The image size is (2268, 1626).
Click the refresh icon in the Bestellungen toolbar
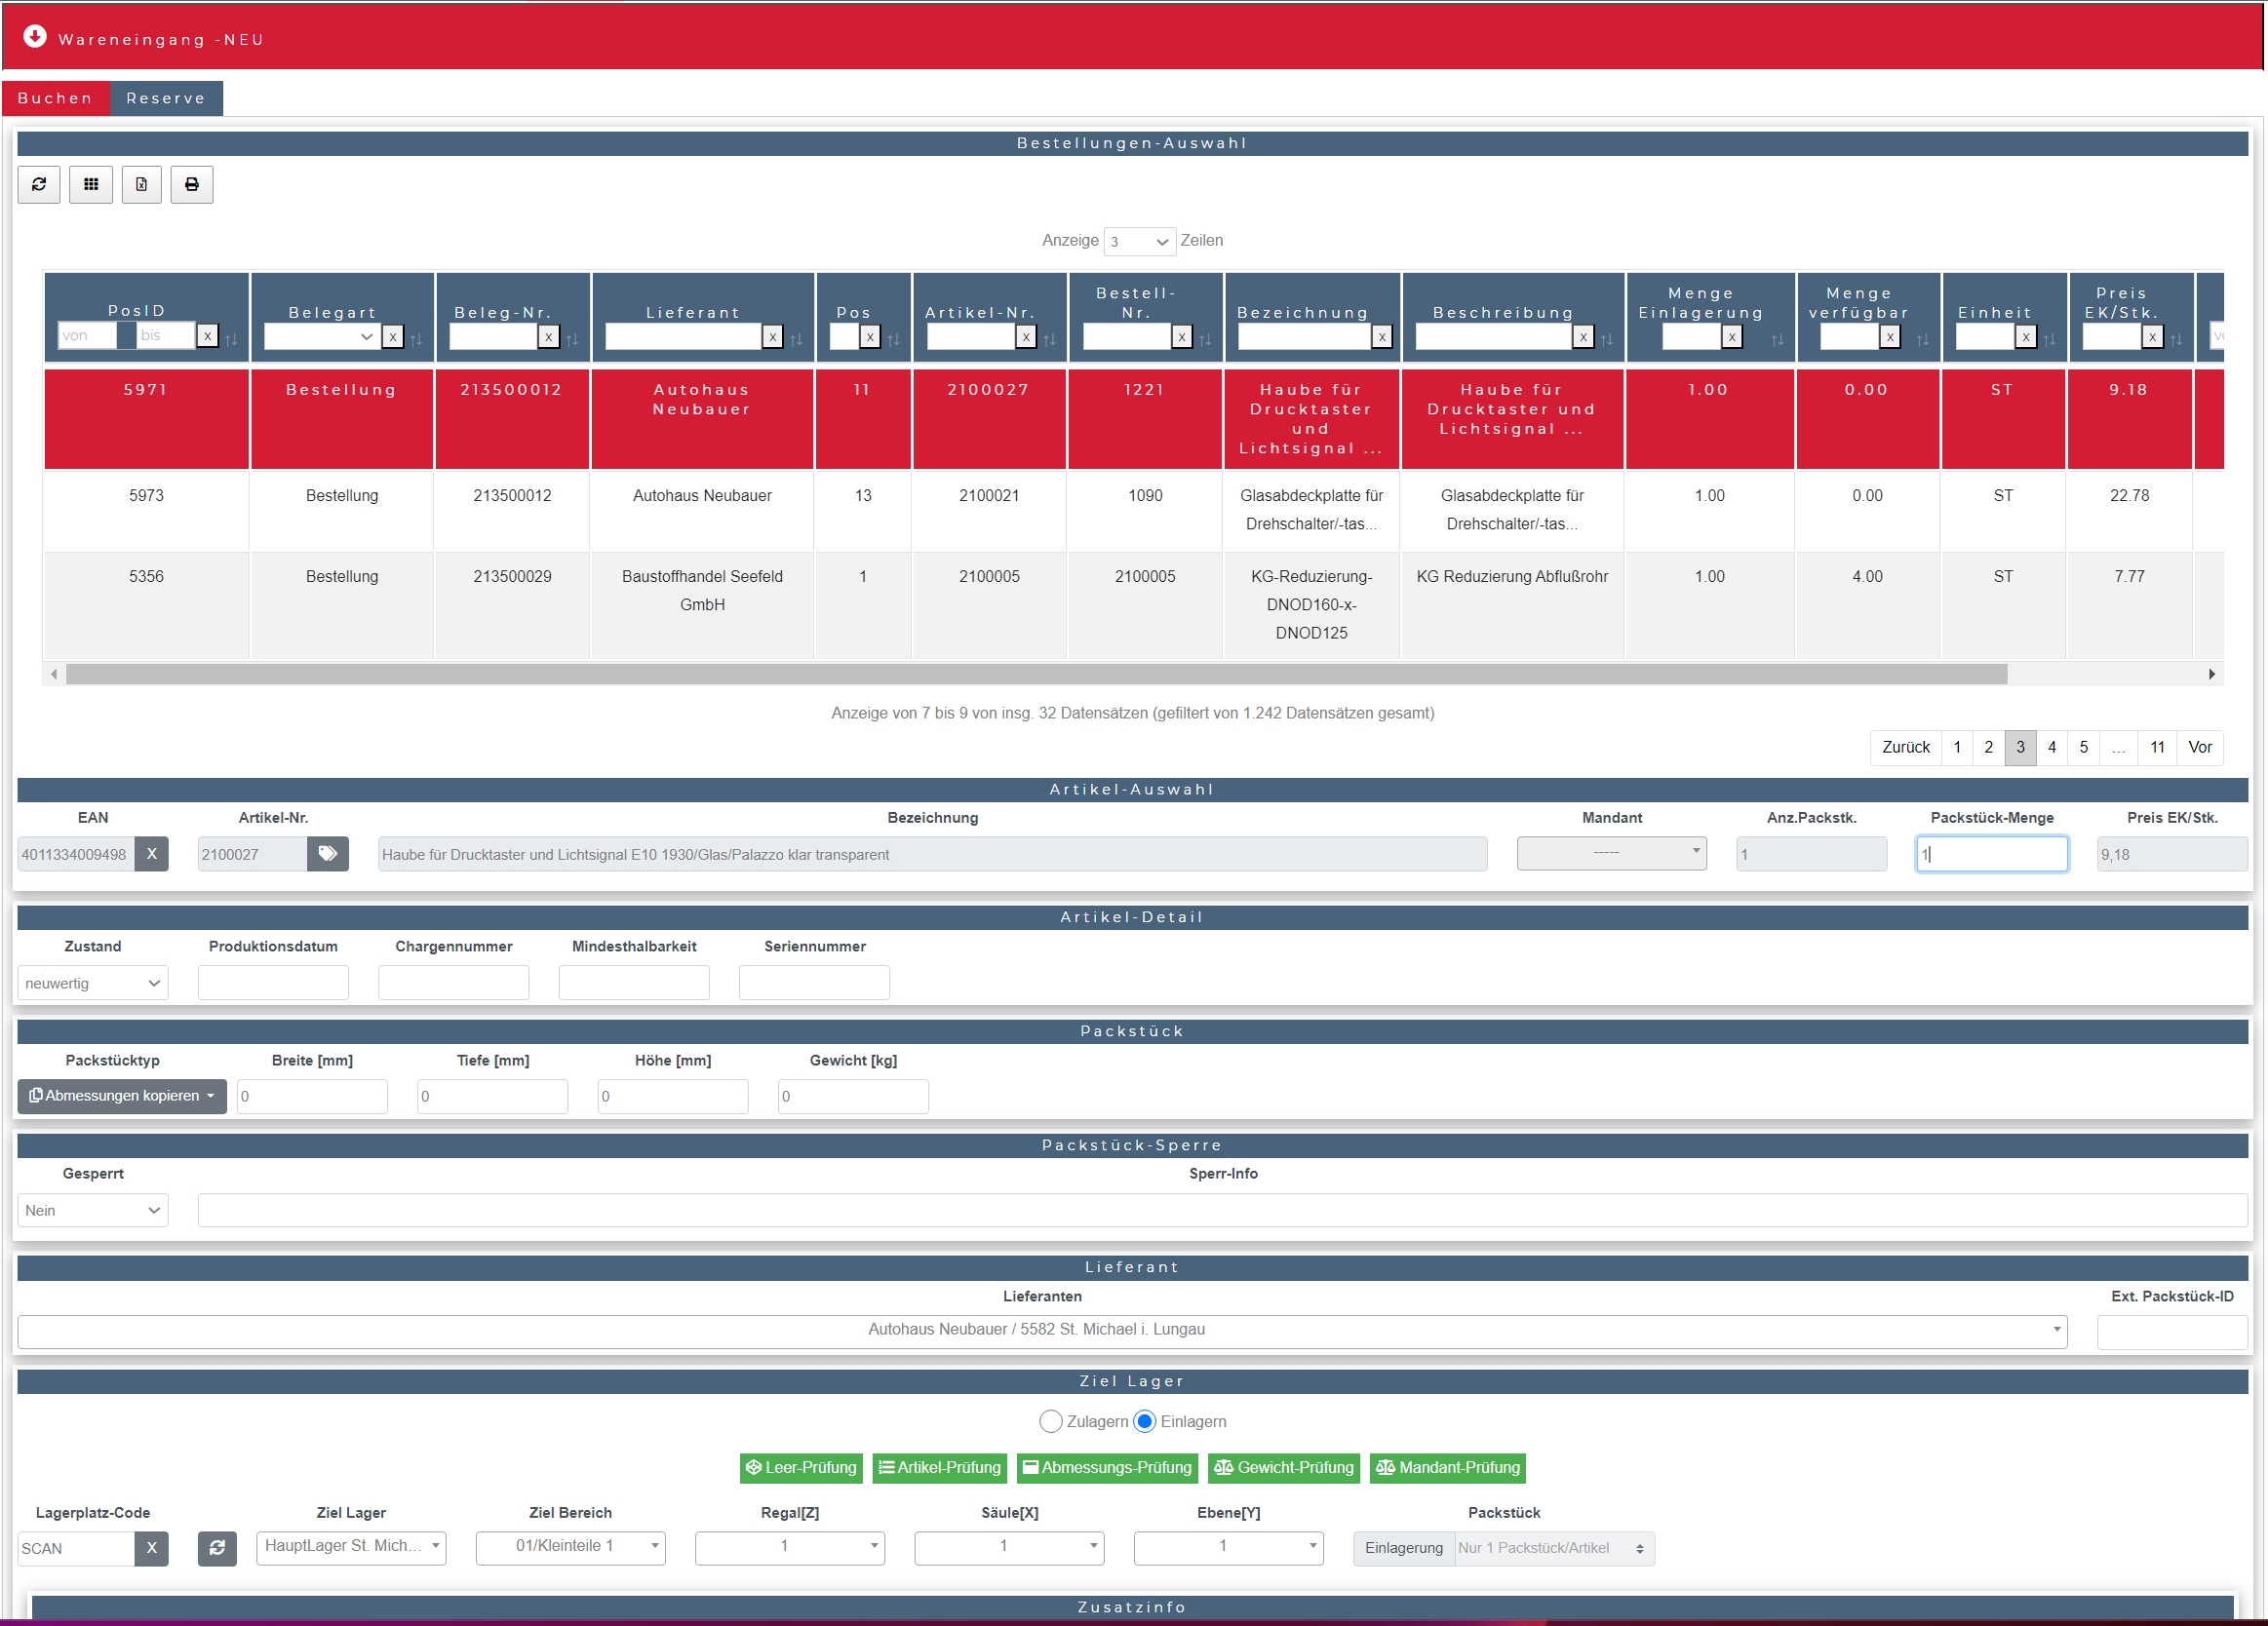click(39, 184)
